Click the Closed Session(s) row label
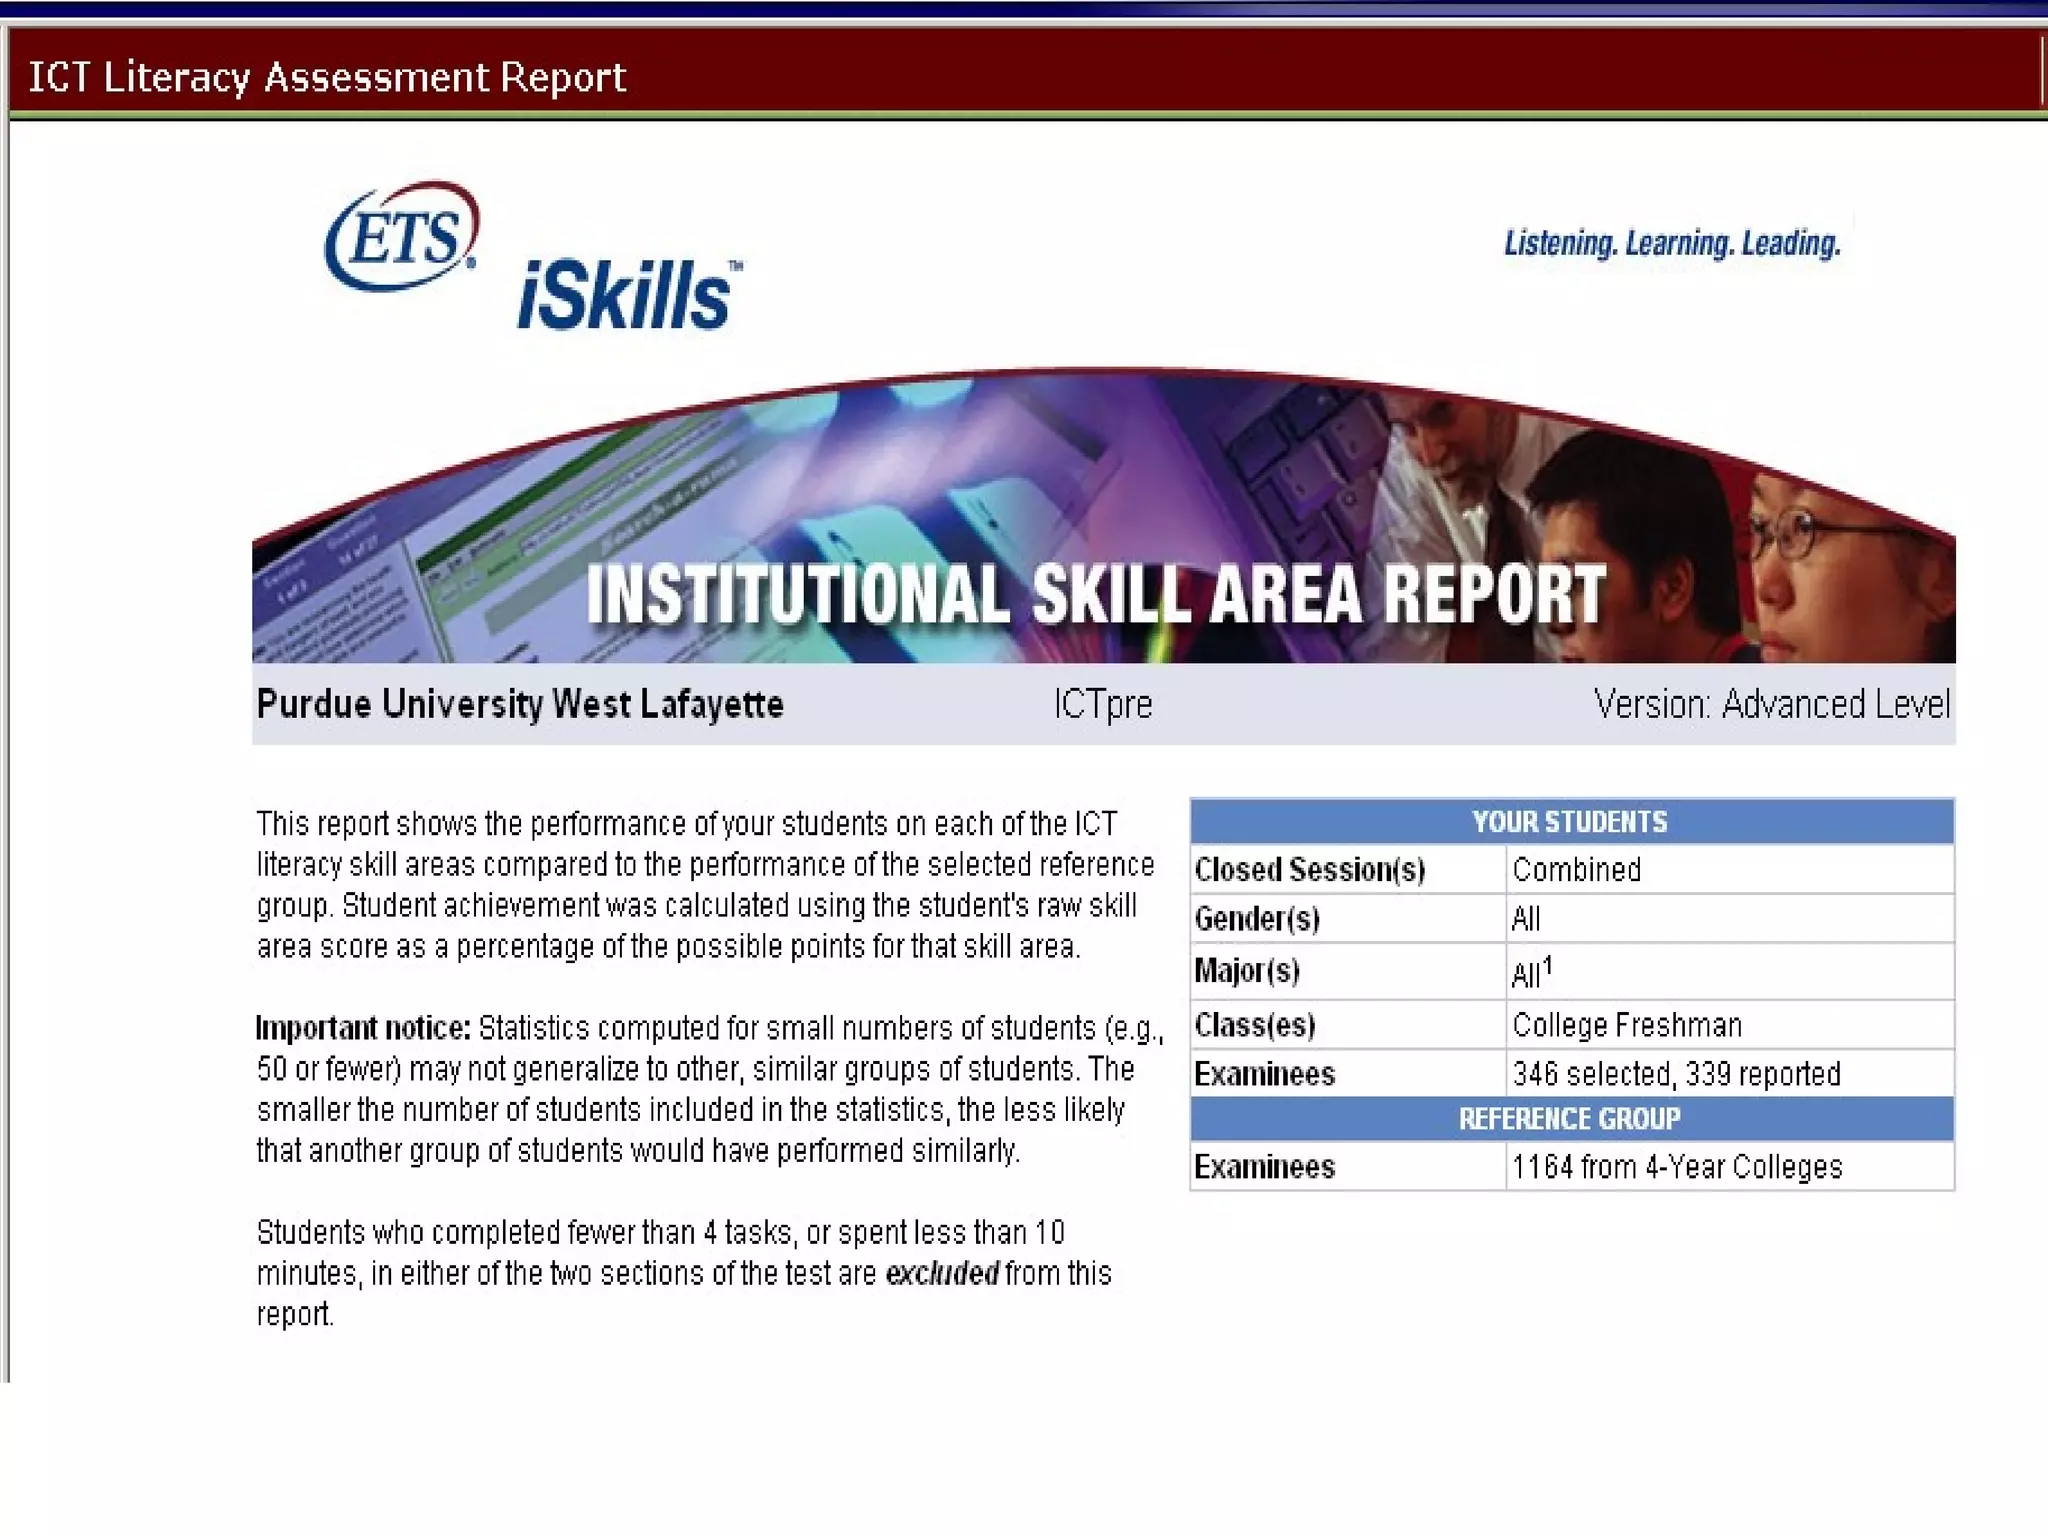Screen dimensions: 2048x1536 tap(1309, 870)
